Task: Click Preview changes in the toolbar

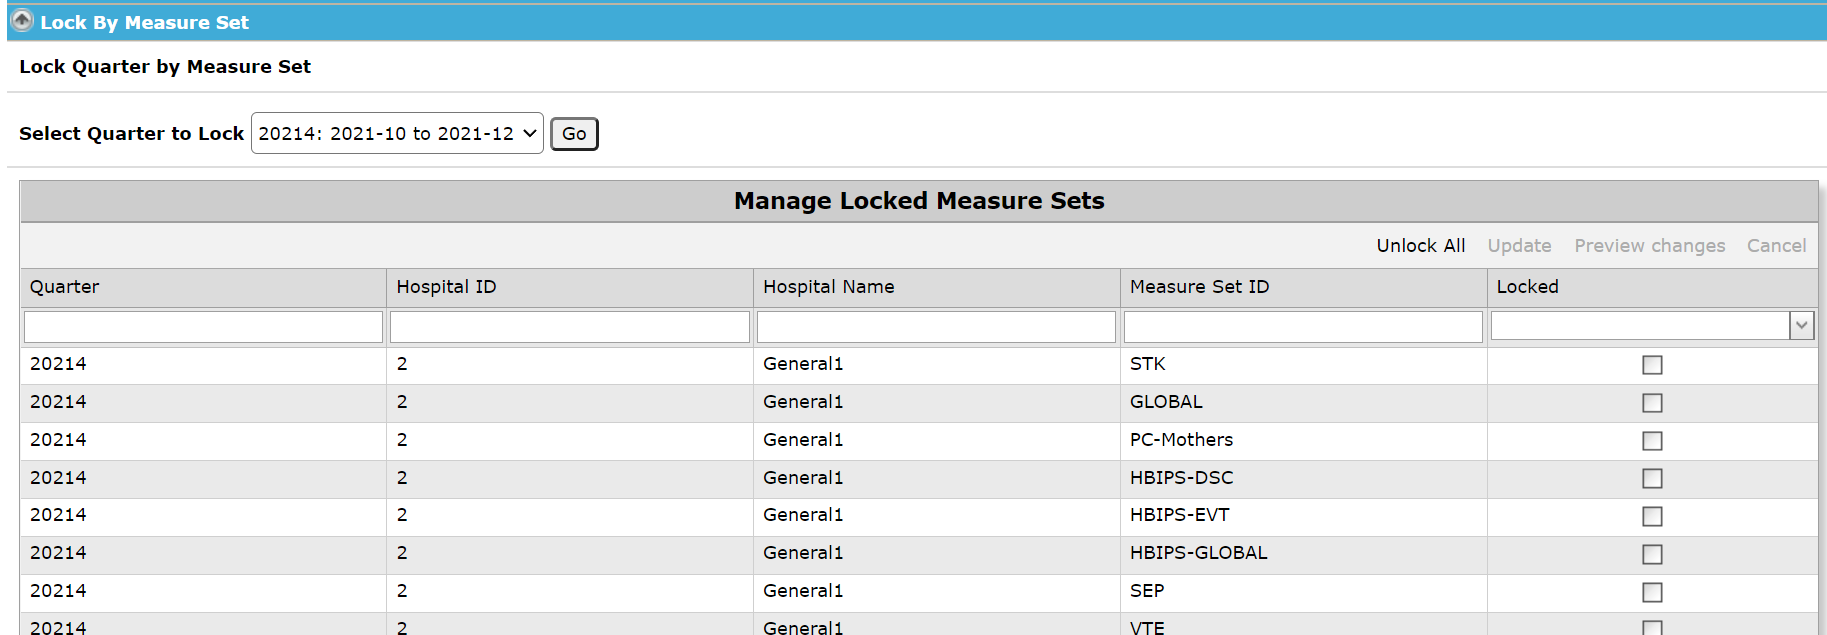Action: pos(1649,246)
